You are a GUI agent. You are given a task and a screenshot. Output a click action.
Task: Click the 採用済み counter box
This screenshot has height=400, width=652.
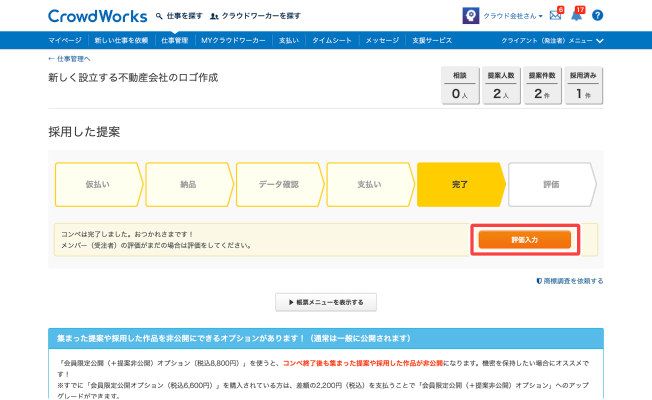pyautogui.click(x=582, y=87)
